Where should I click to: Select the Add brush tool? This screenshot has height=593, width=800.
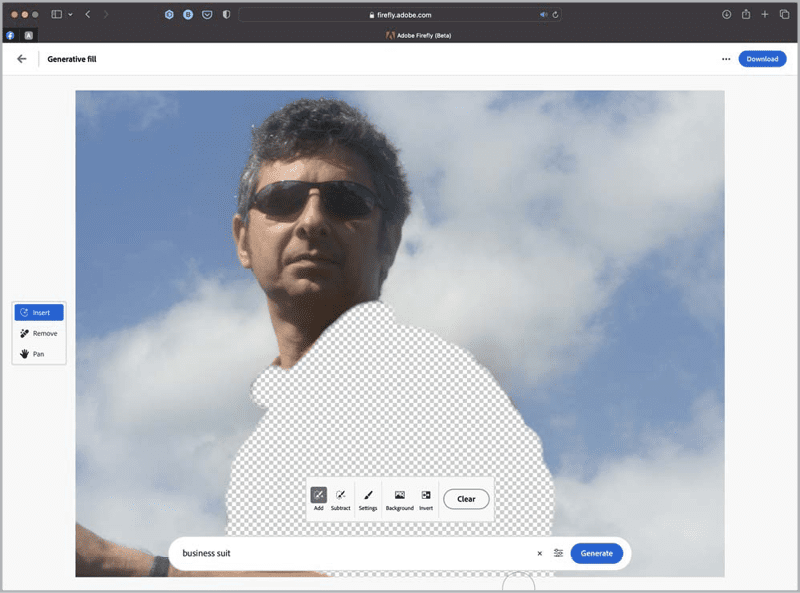click(x=318, y=495)
